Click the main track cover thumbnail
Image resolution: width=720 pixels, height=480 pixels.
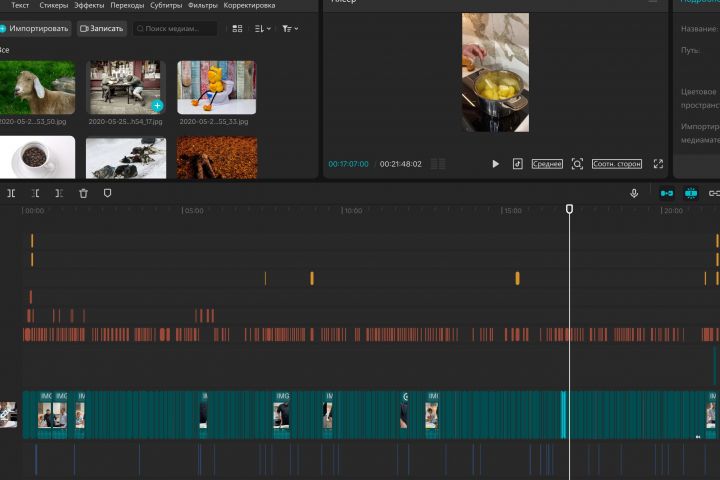pyautogui.click(x=8, y=415)
